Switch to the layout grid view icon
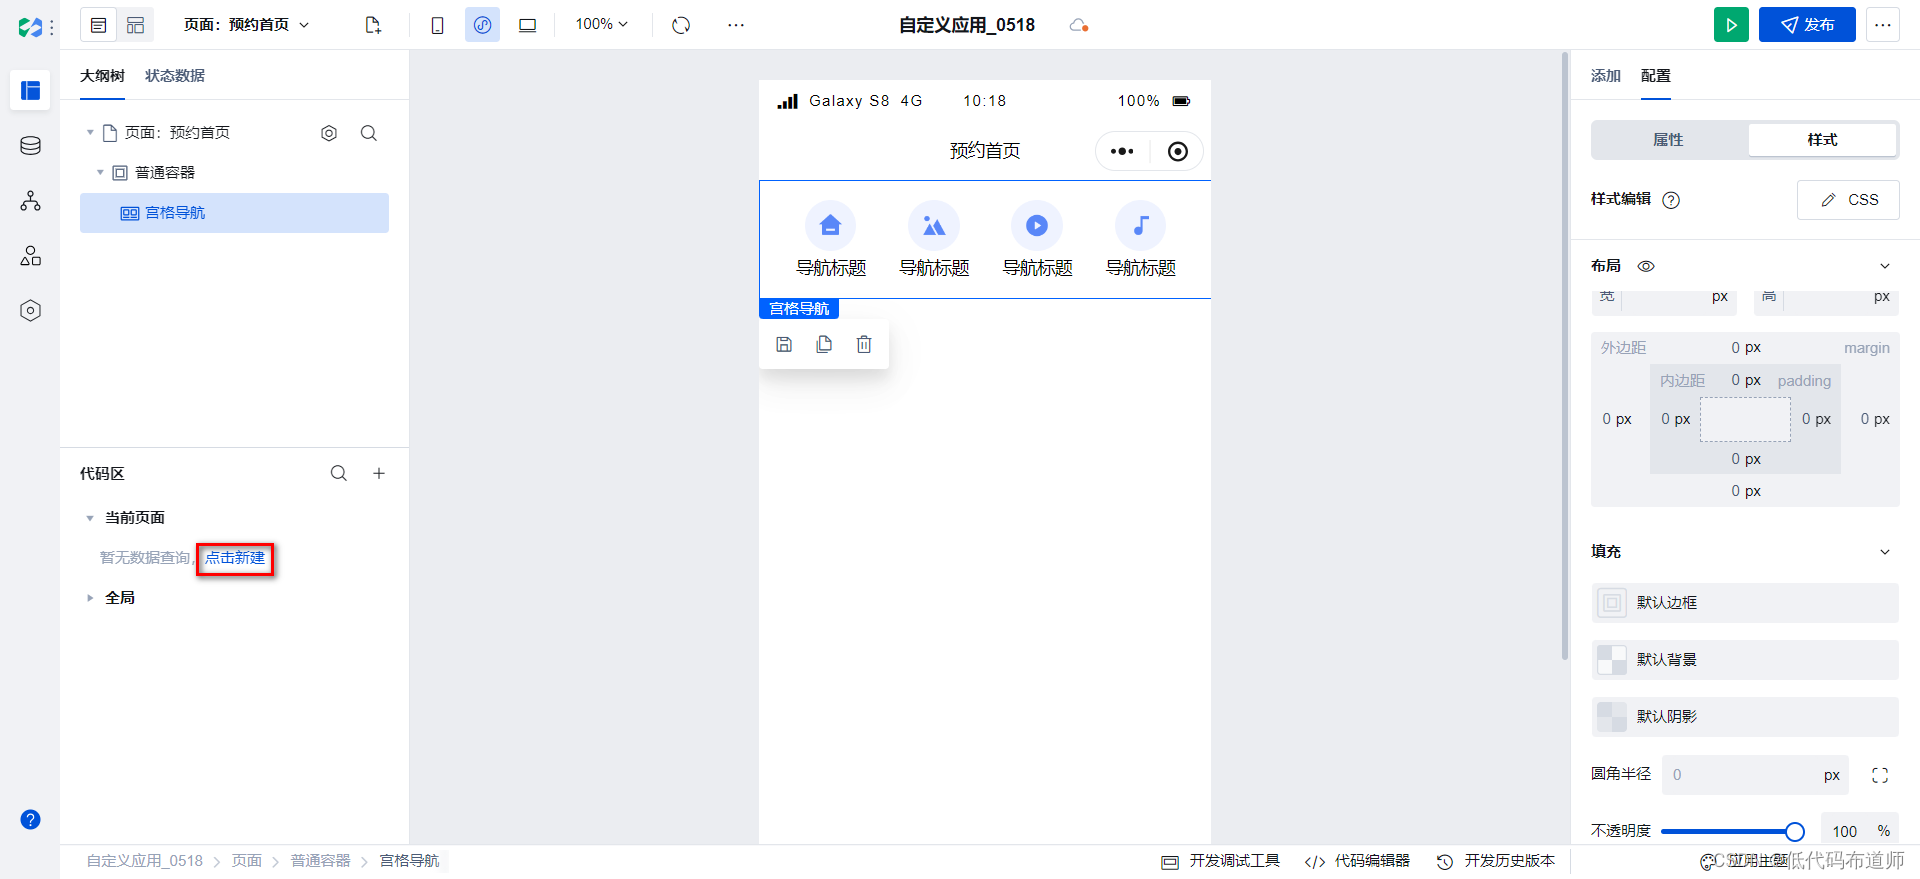 tap(136, 25)
